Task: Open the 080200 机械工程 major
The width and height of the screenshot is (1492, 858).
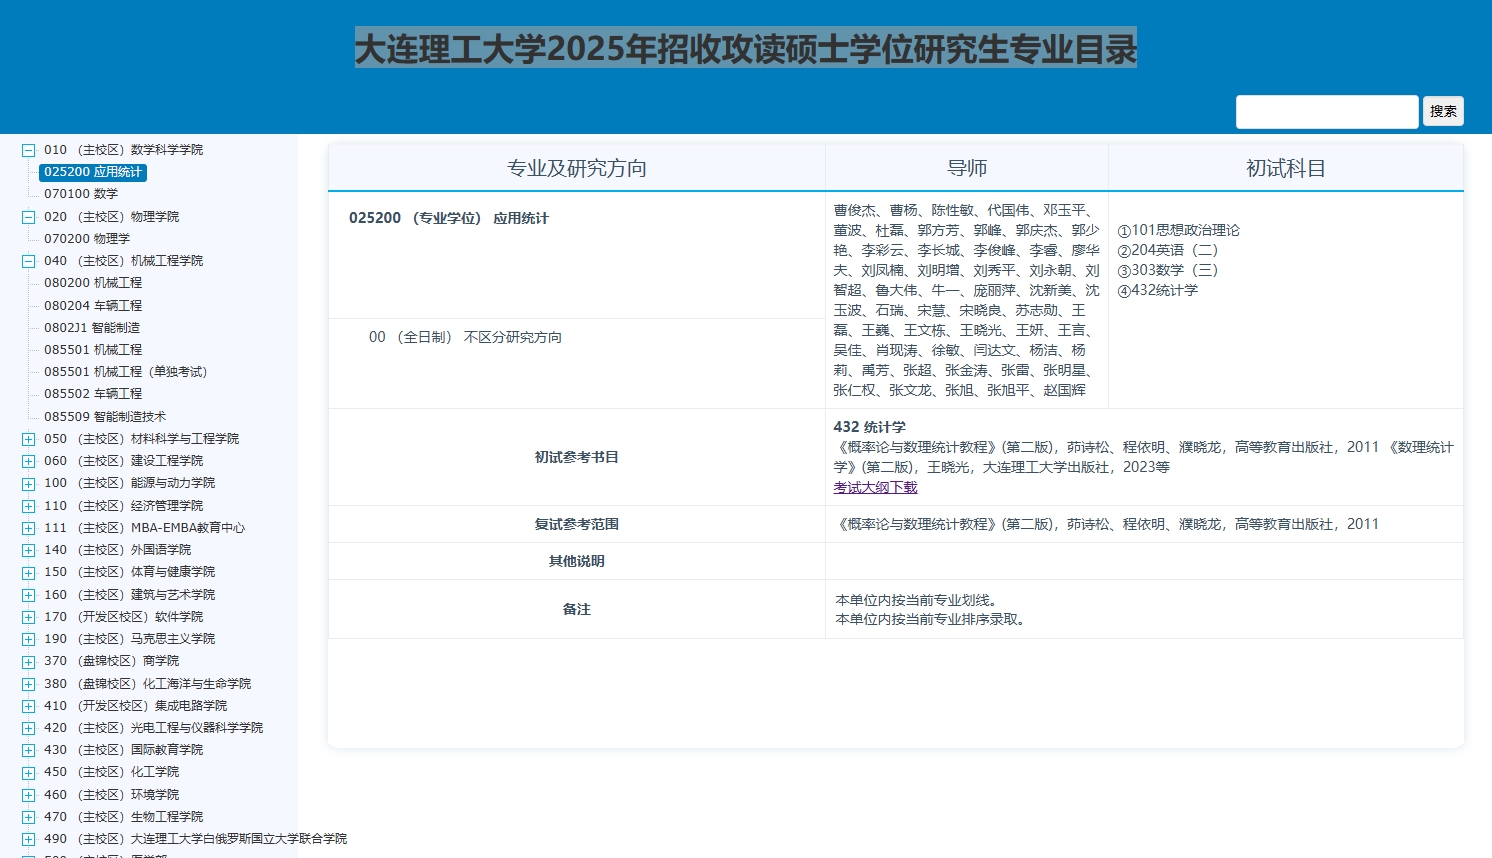Action: point(93,283)
